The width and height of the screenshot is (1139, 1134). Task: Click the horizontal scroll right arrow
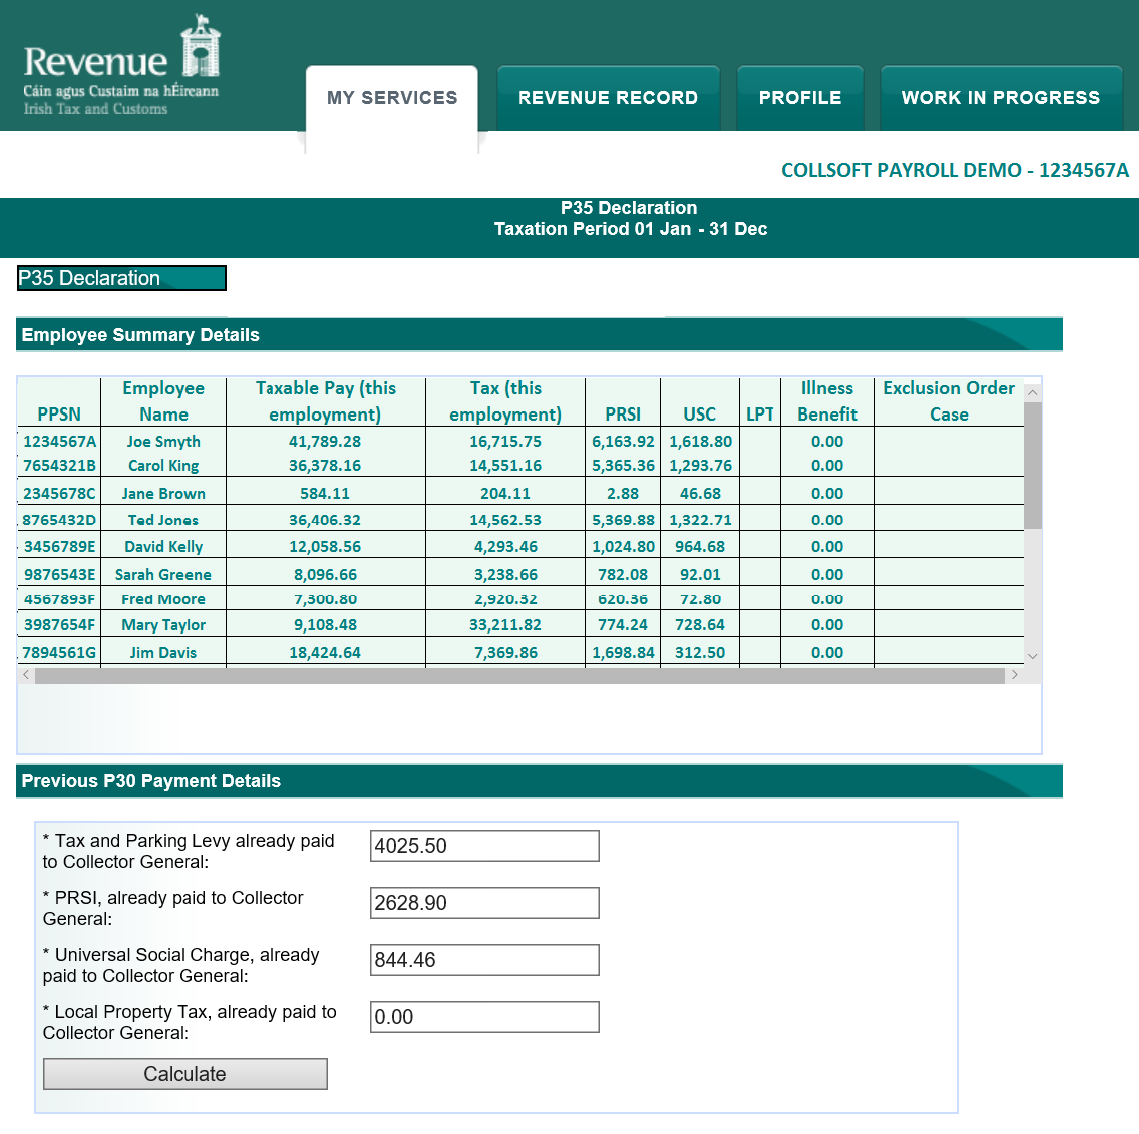(x=1014, y=675)
